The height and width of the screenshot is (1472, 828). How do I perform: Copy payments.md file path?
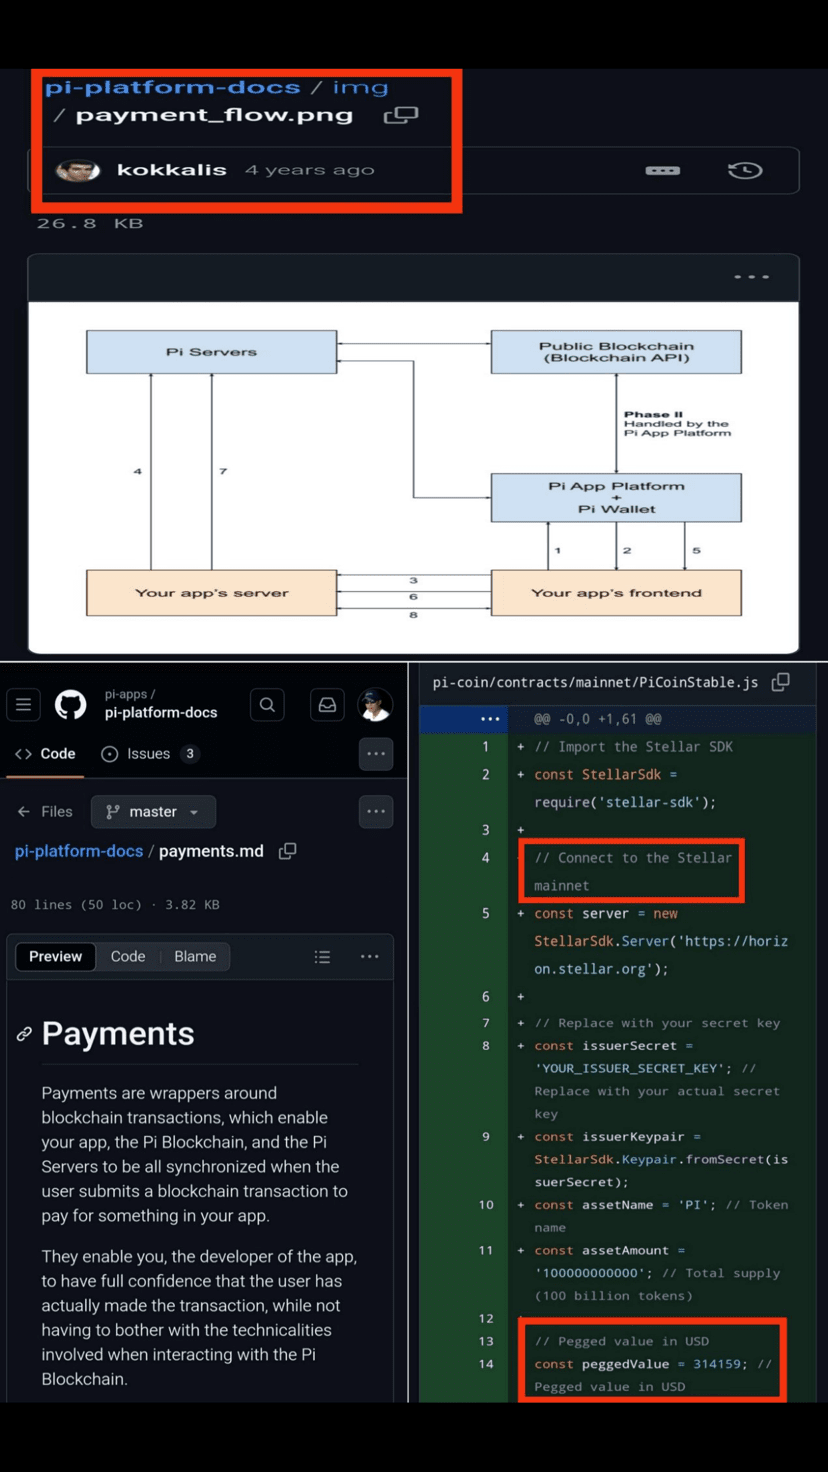click(x=288, y=851)
